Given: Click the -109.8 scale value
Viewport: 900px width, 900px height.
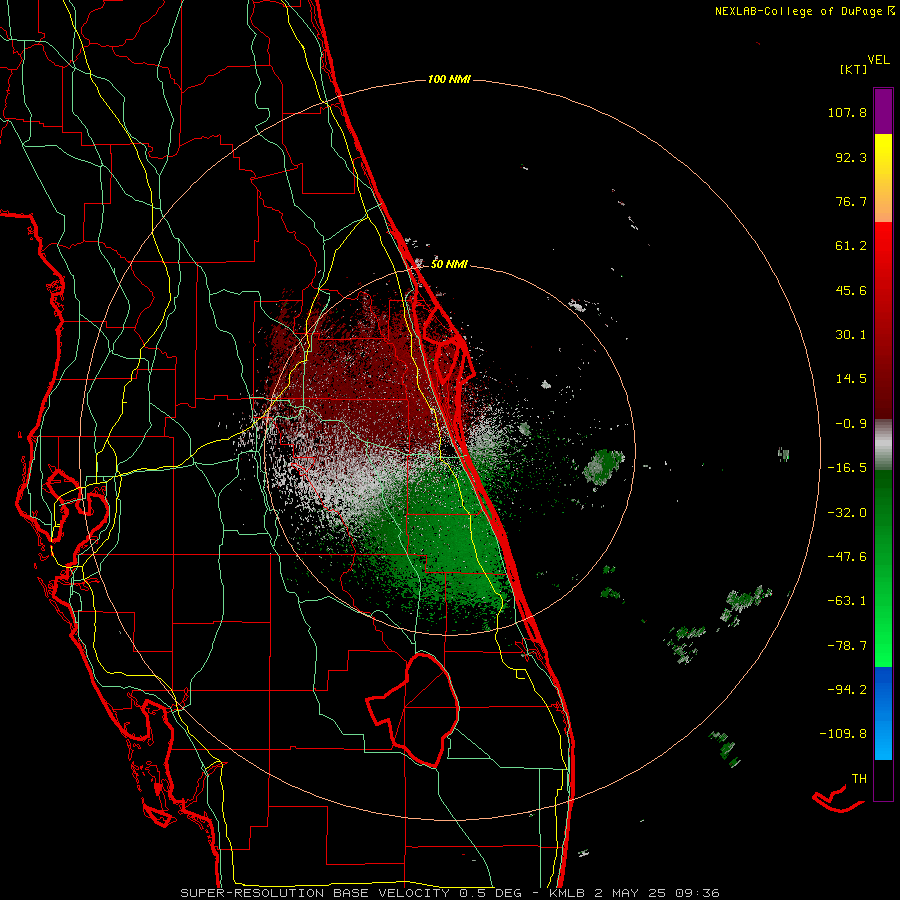Looking at the screenshot, I should (843, 734).
